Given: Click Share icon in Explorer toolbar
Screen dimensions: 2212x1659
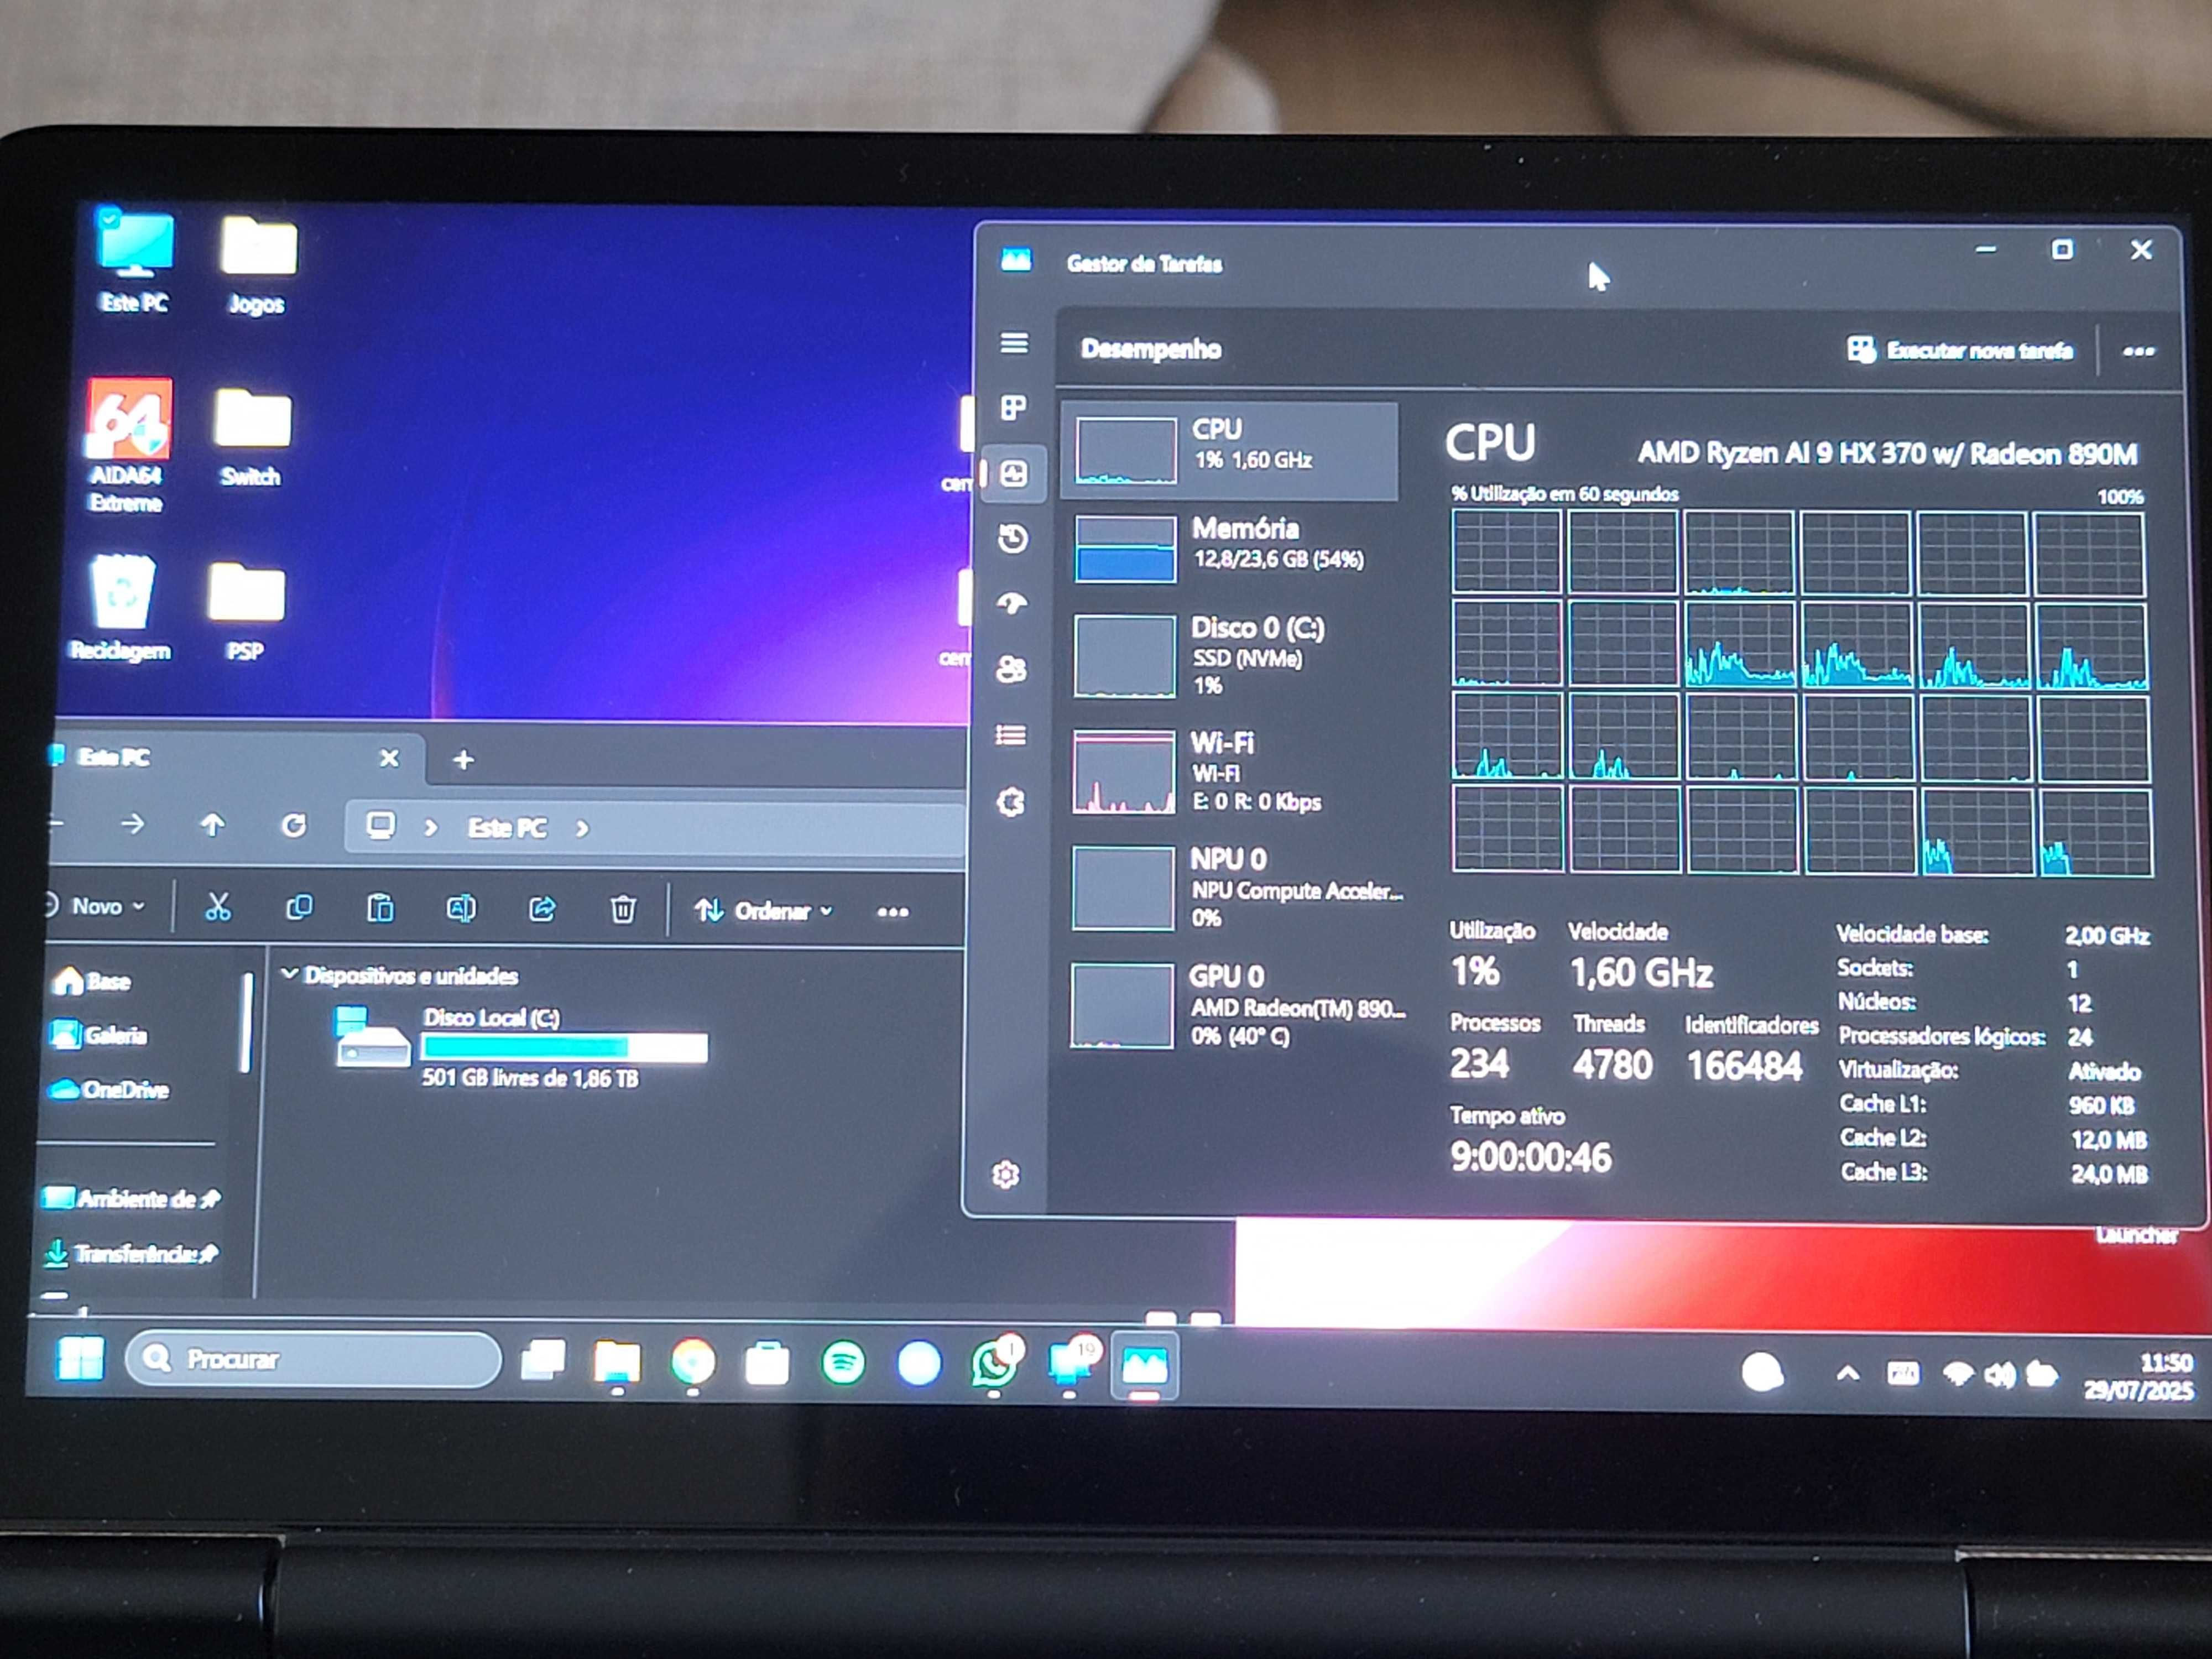Looking at the screenshot, I should (542, 909).
